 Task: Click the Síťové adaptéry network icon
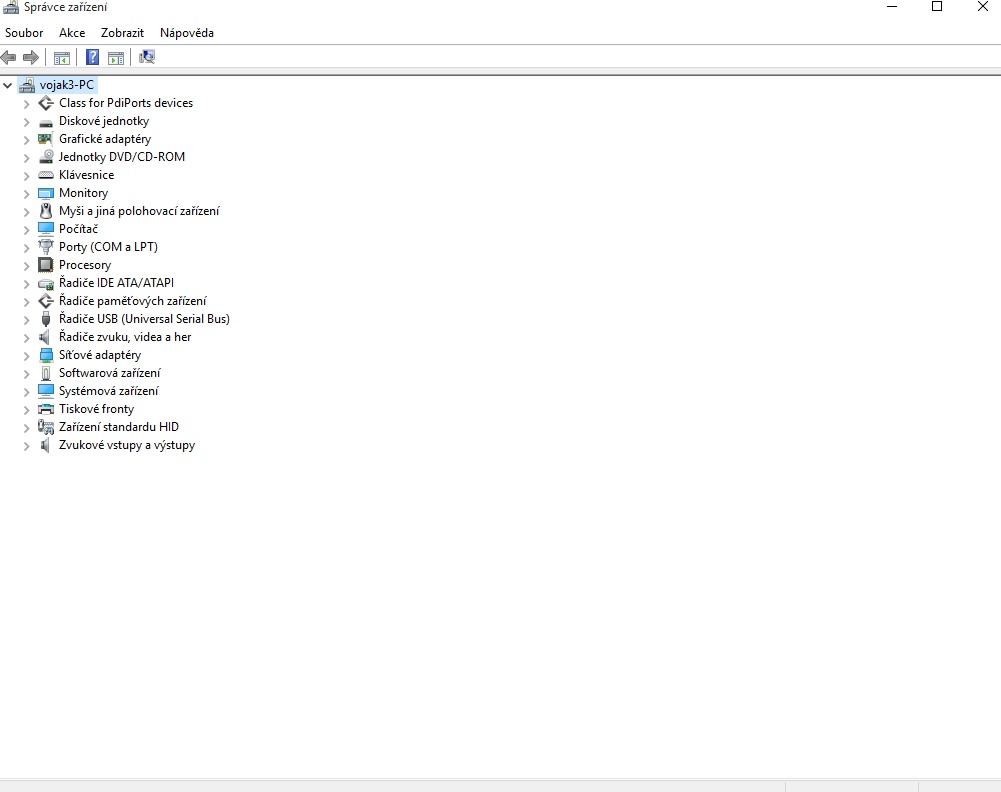[46, 355]
